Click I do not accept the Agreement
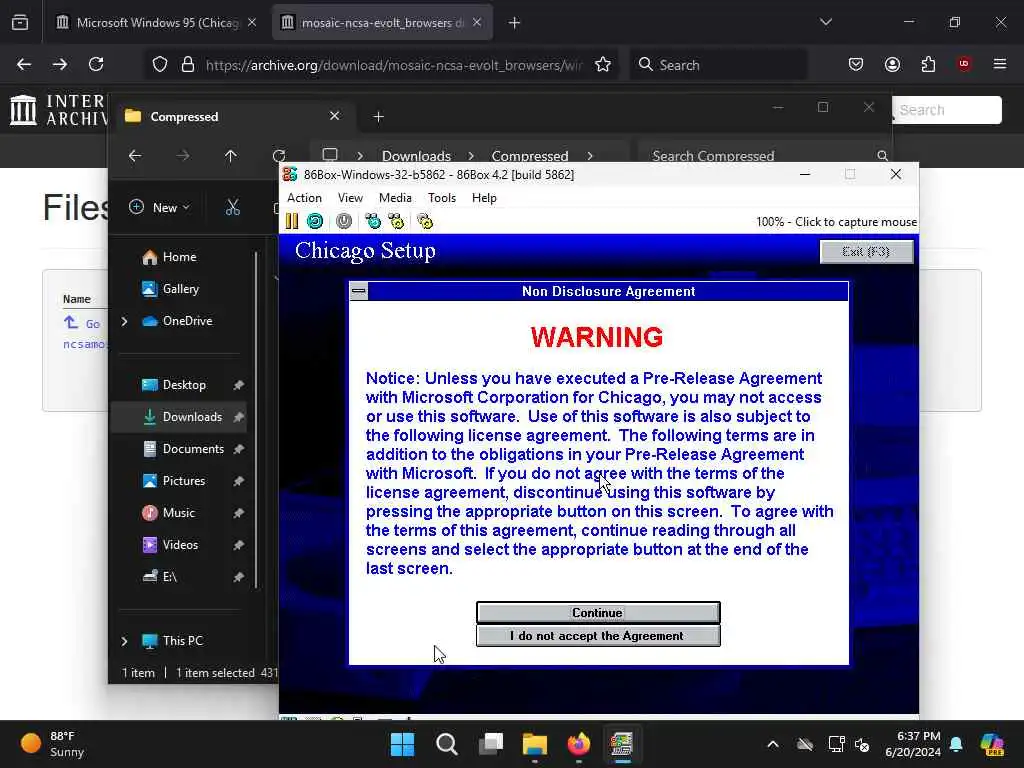 598,636
